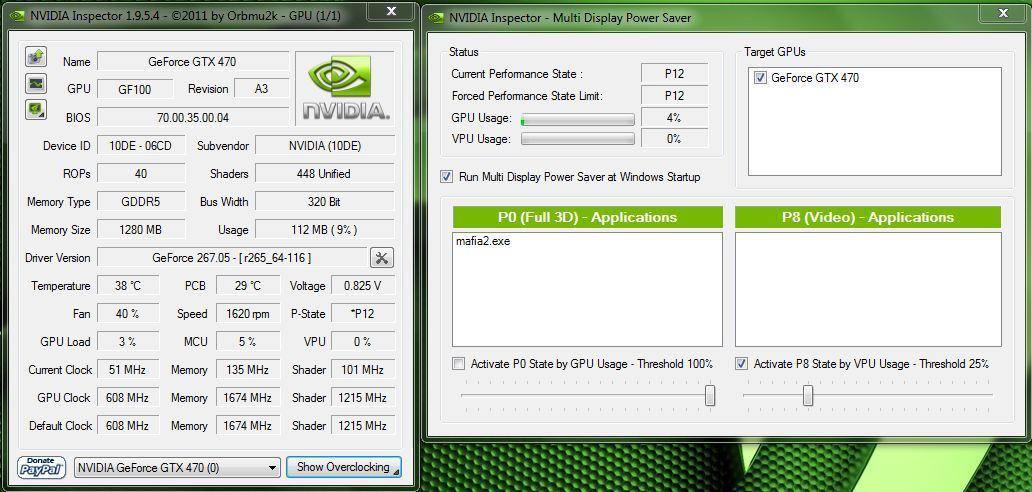
Task: Click inside the empty P8 applications list
Action: click(x=868, y=289)
